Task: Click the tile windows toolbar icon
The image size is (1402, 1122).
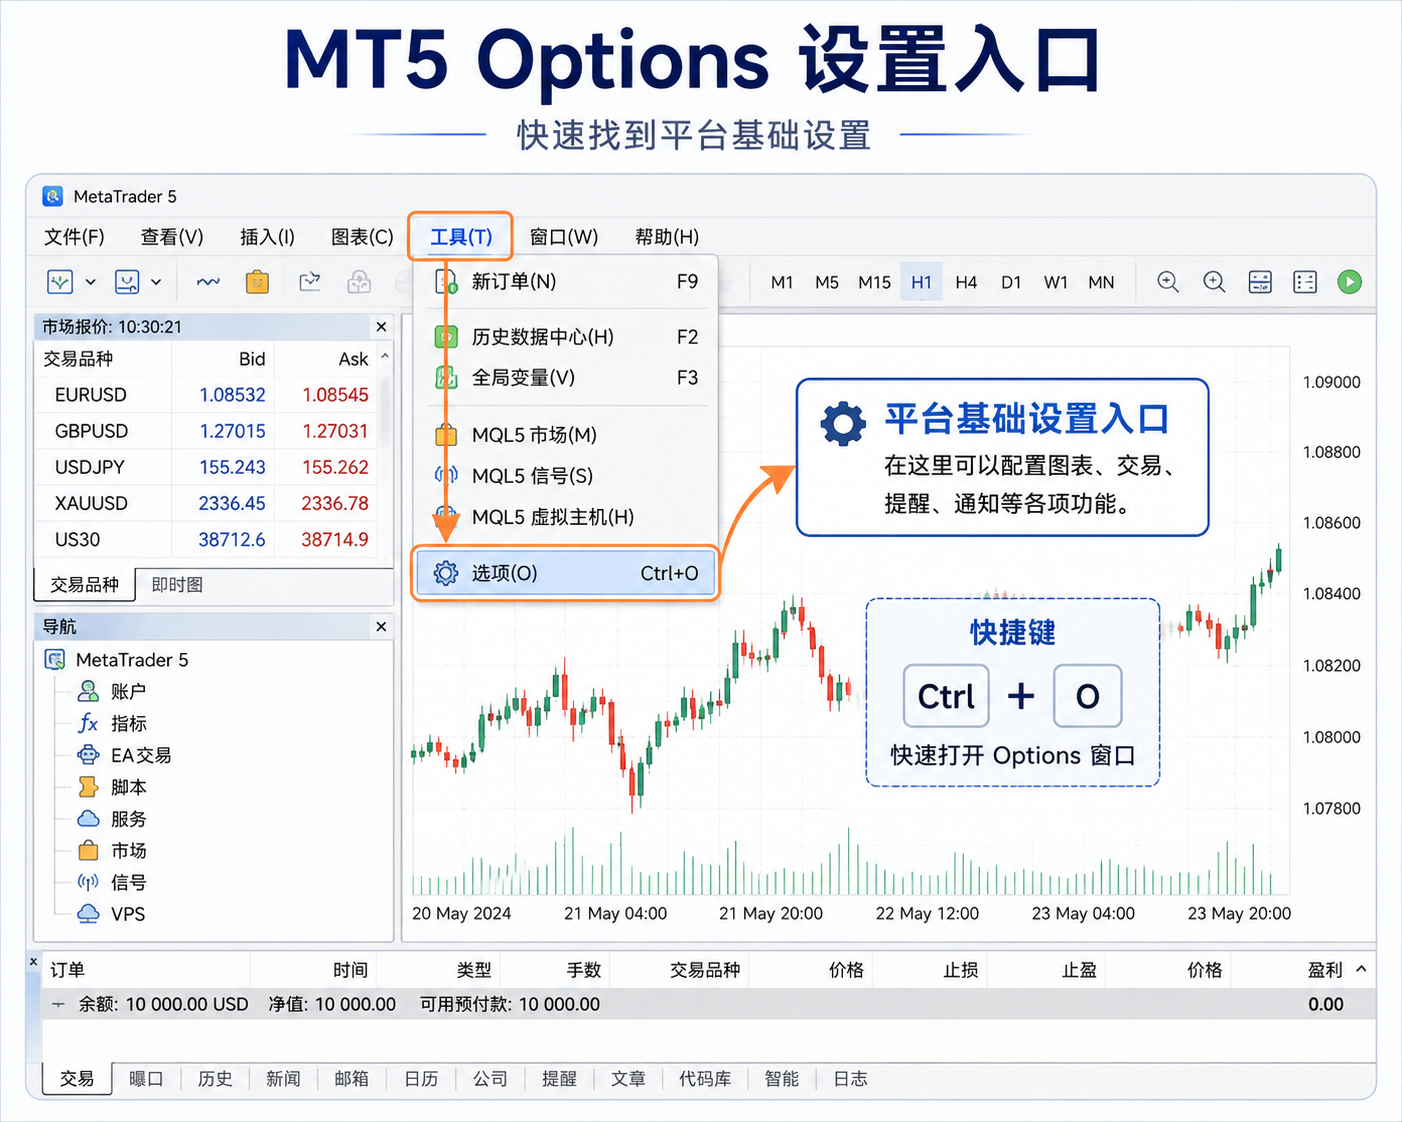Action: point(1260,282)
